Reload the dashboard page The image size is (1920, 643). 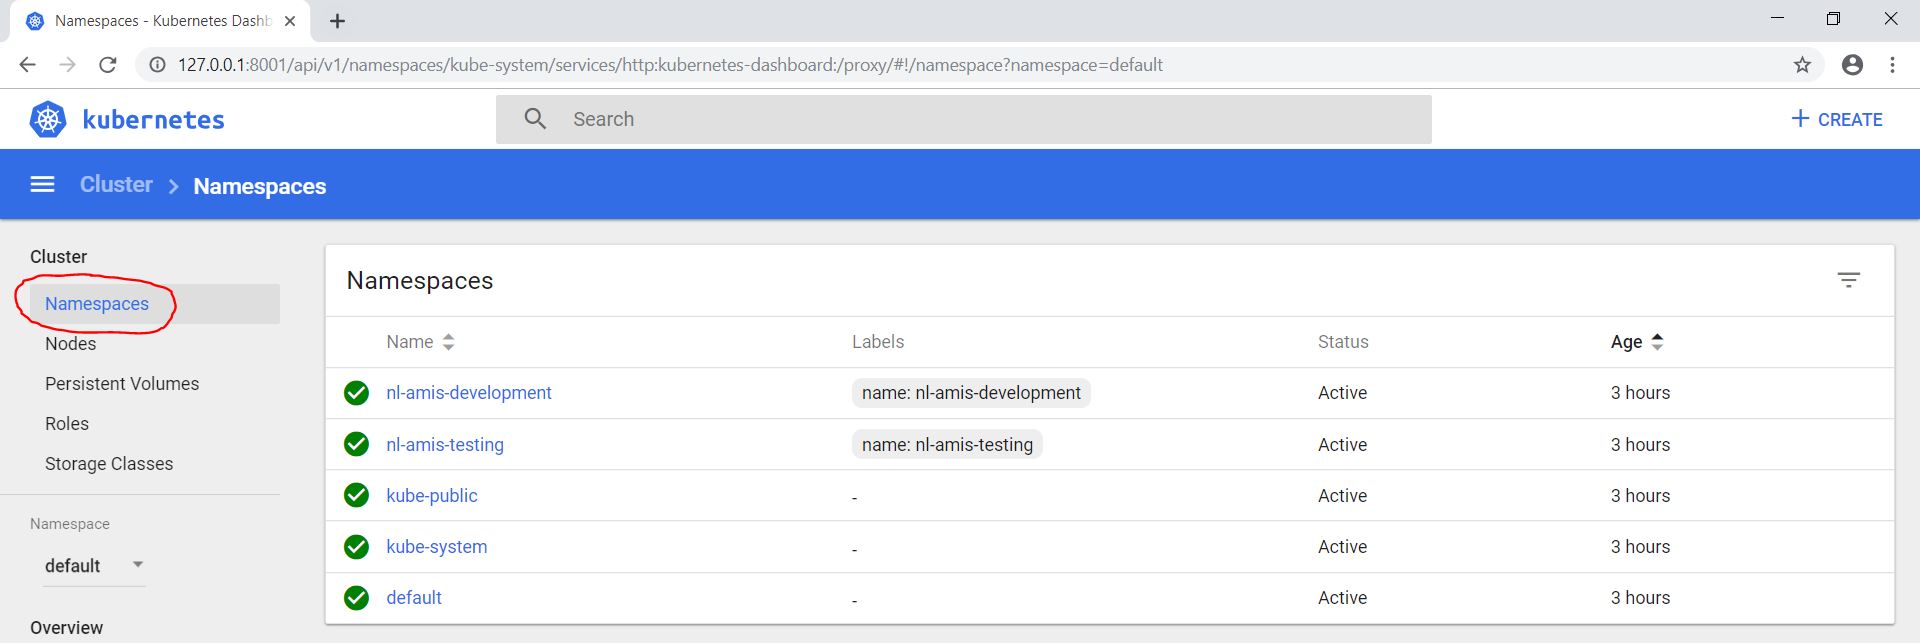tap(108, 65)
